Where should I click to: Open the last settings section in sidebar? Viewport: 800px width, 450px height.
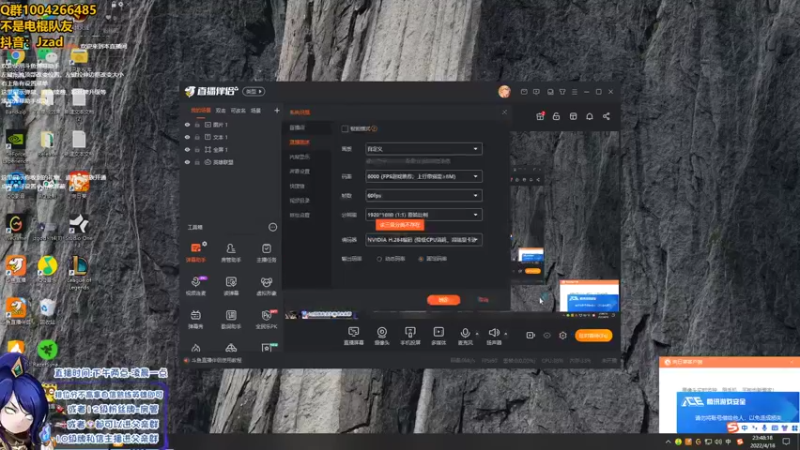click(x=299, y=215)
